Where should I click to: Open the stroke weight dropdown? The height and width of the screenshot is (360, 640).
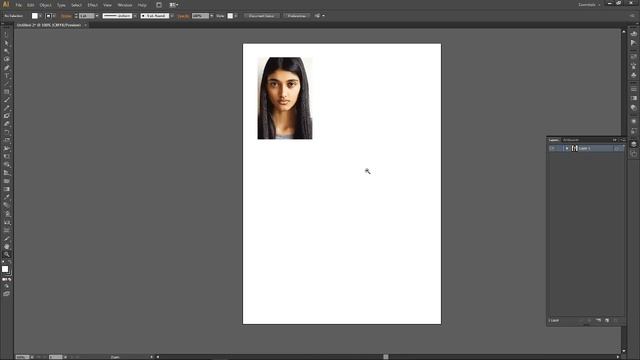(97, 16)
